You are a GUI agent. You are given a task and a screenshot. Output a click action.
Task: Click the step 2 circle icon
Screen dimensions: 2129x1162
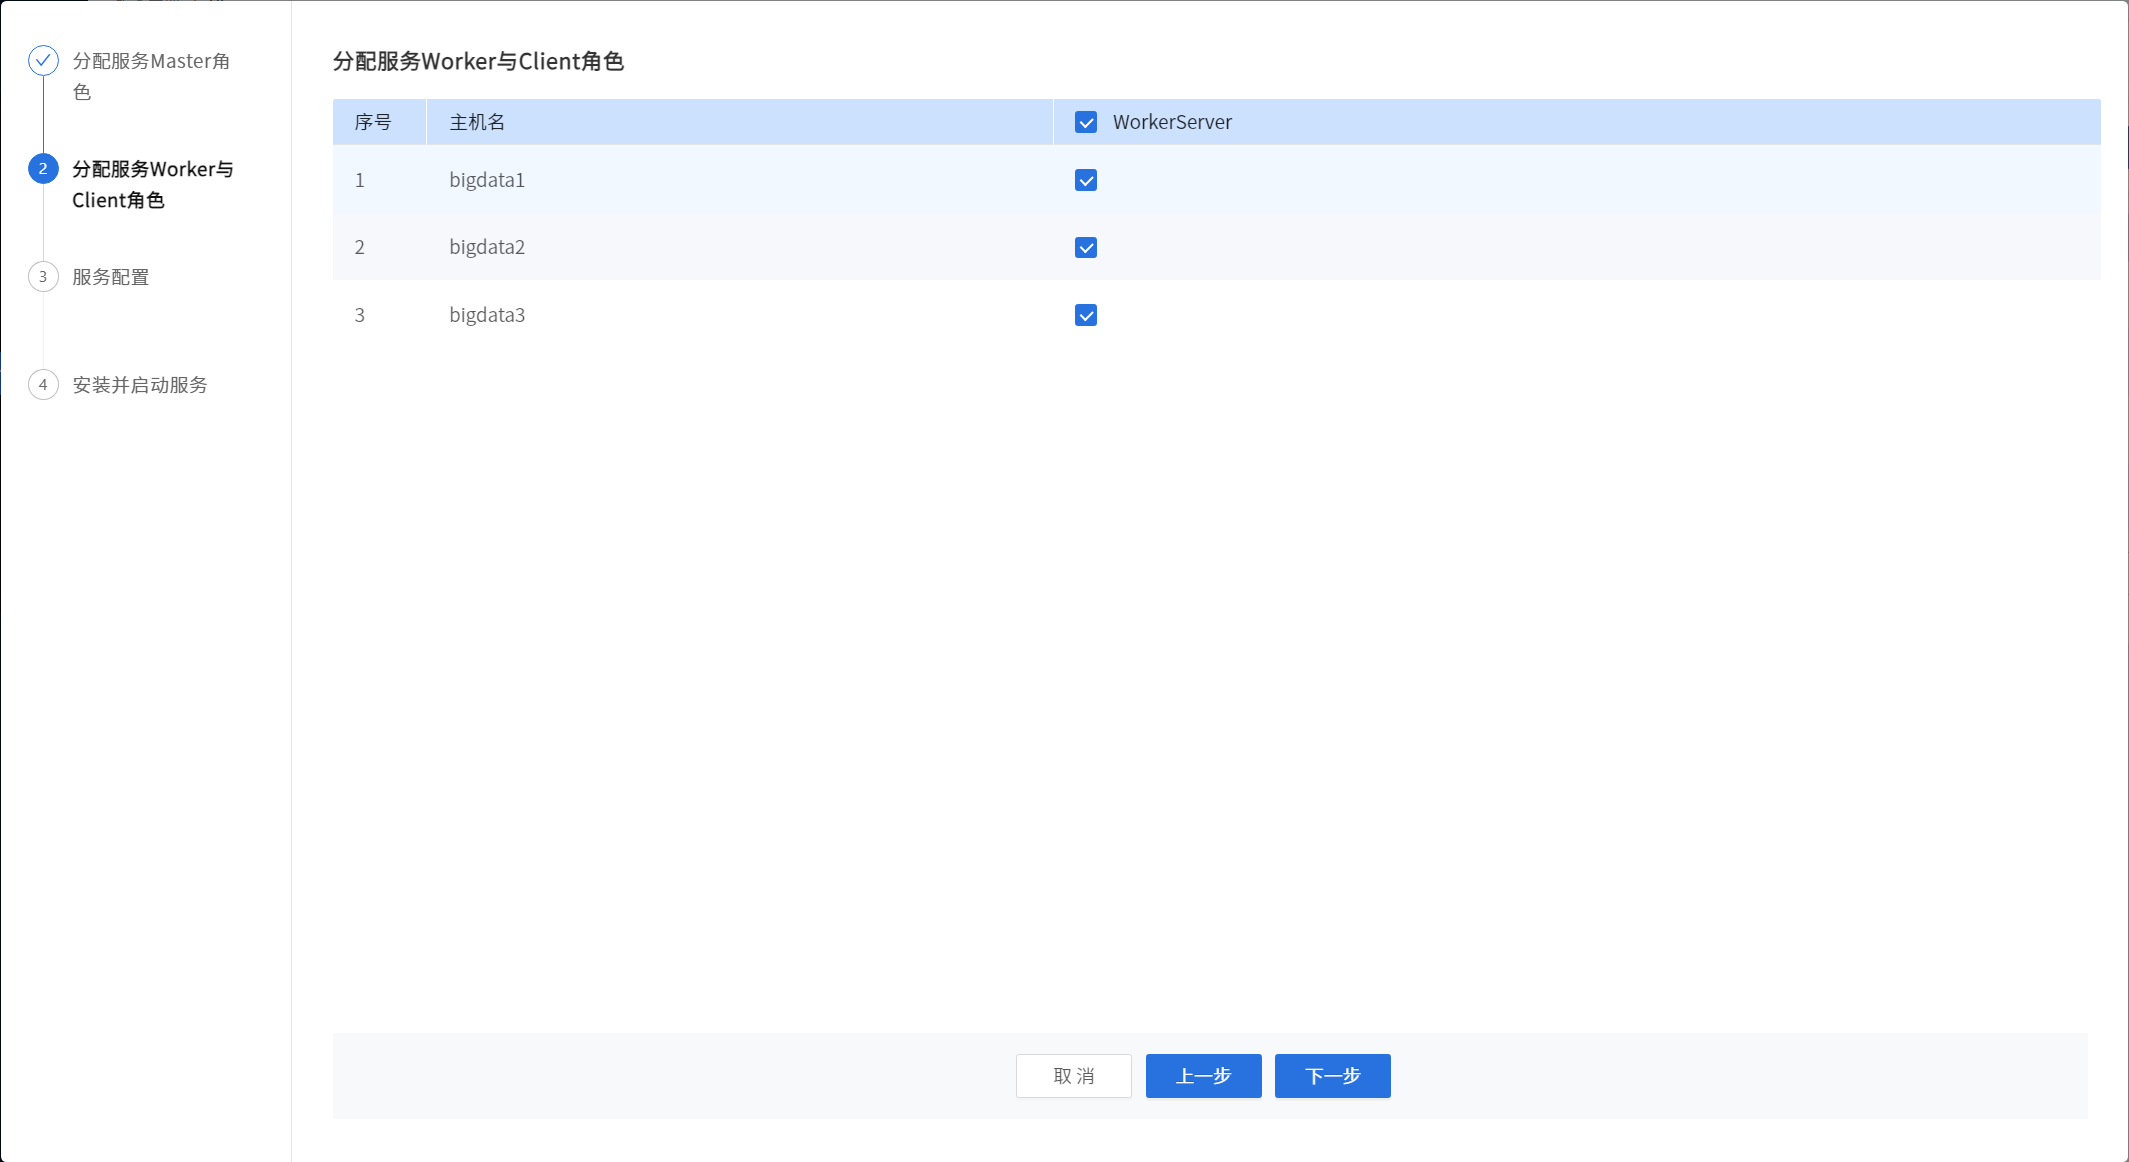point(43,169)
